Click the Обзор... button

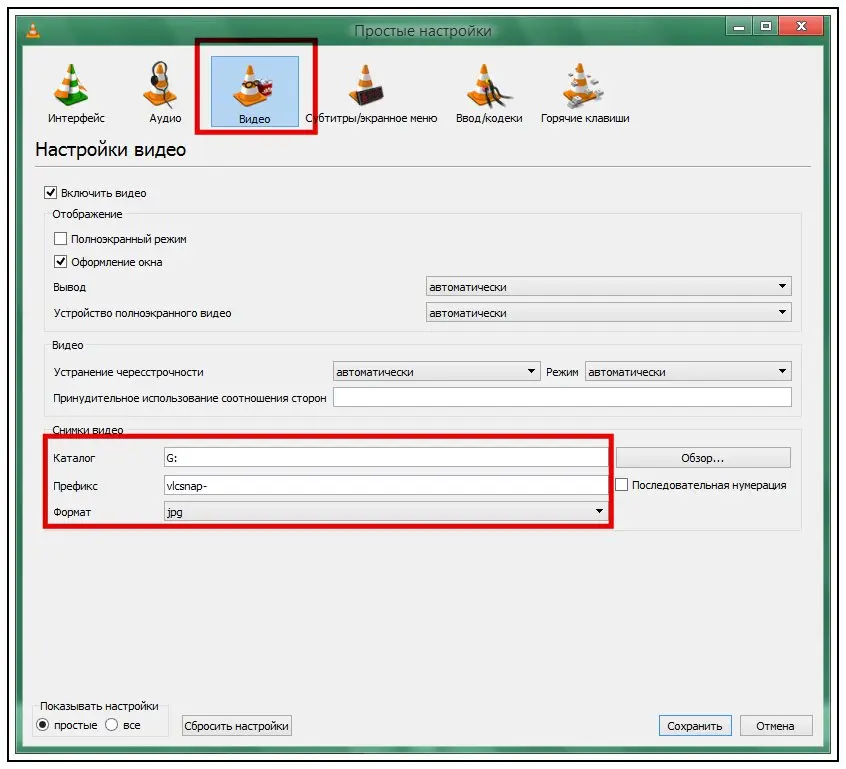(x=703, y=458)
